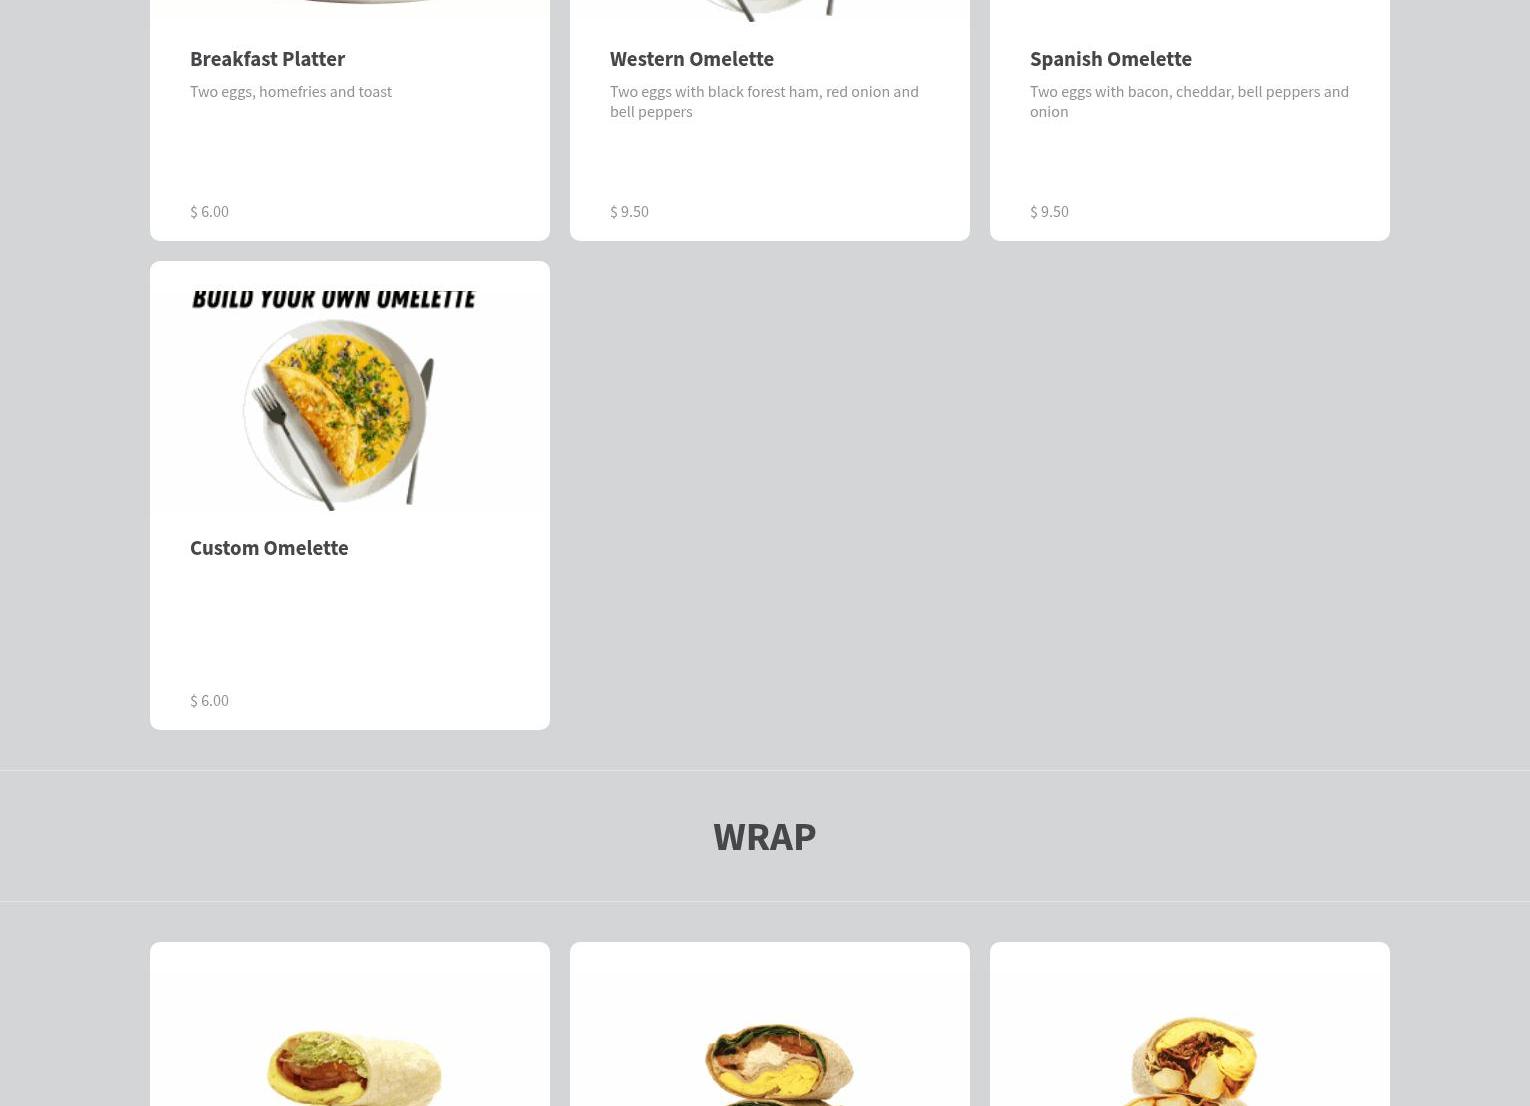
Task: Click the Western Omelette ham description
Action: [764, 101]
